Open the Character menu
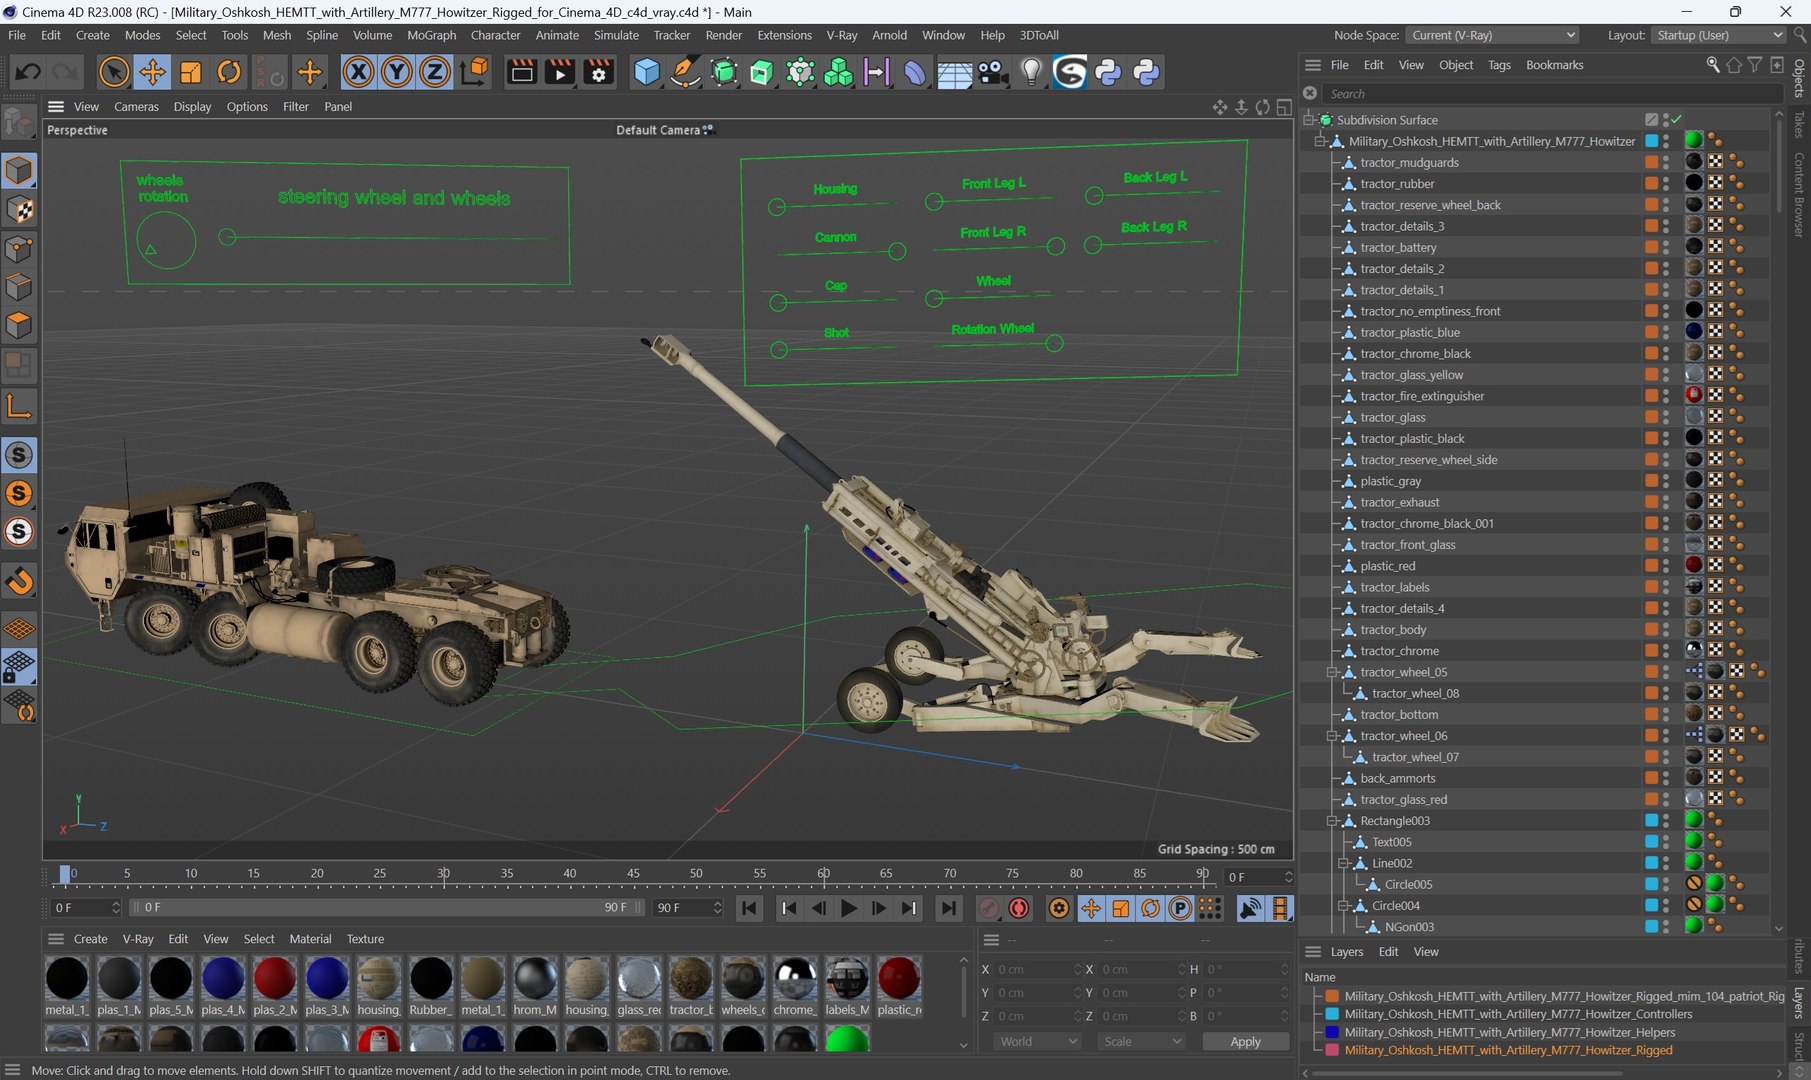The width and height of the screenshot is (1811, 1080). coord(495,35)
